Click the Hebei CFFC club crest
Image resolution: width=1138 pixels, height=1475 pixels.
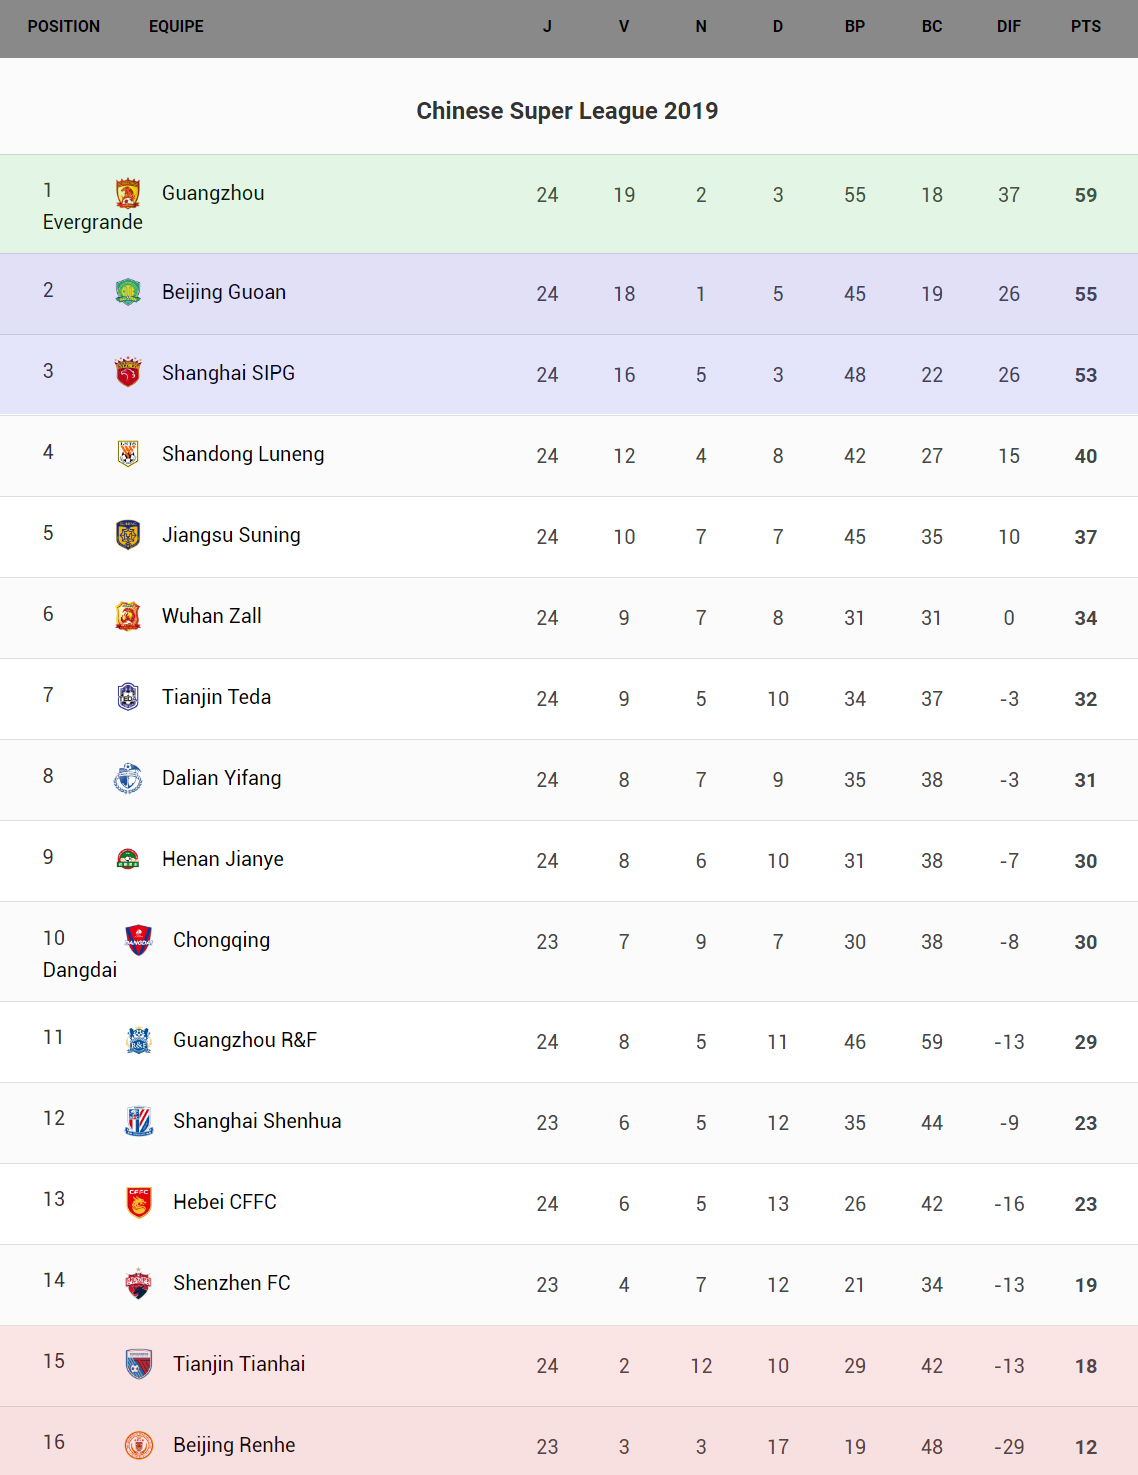[139, 1202]
